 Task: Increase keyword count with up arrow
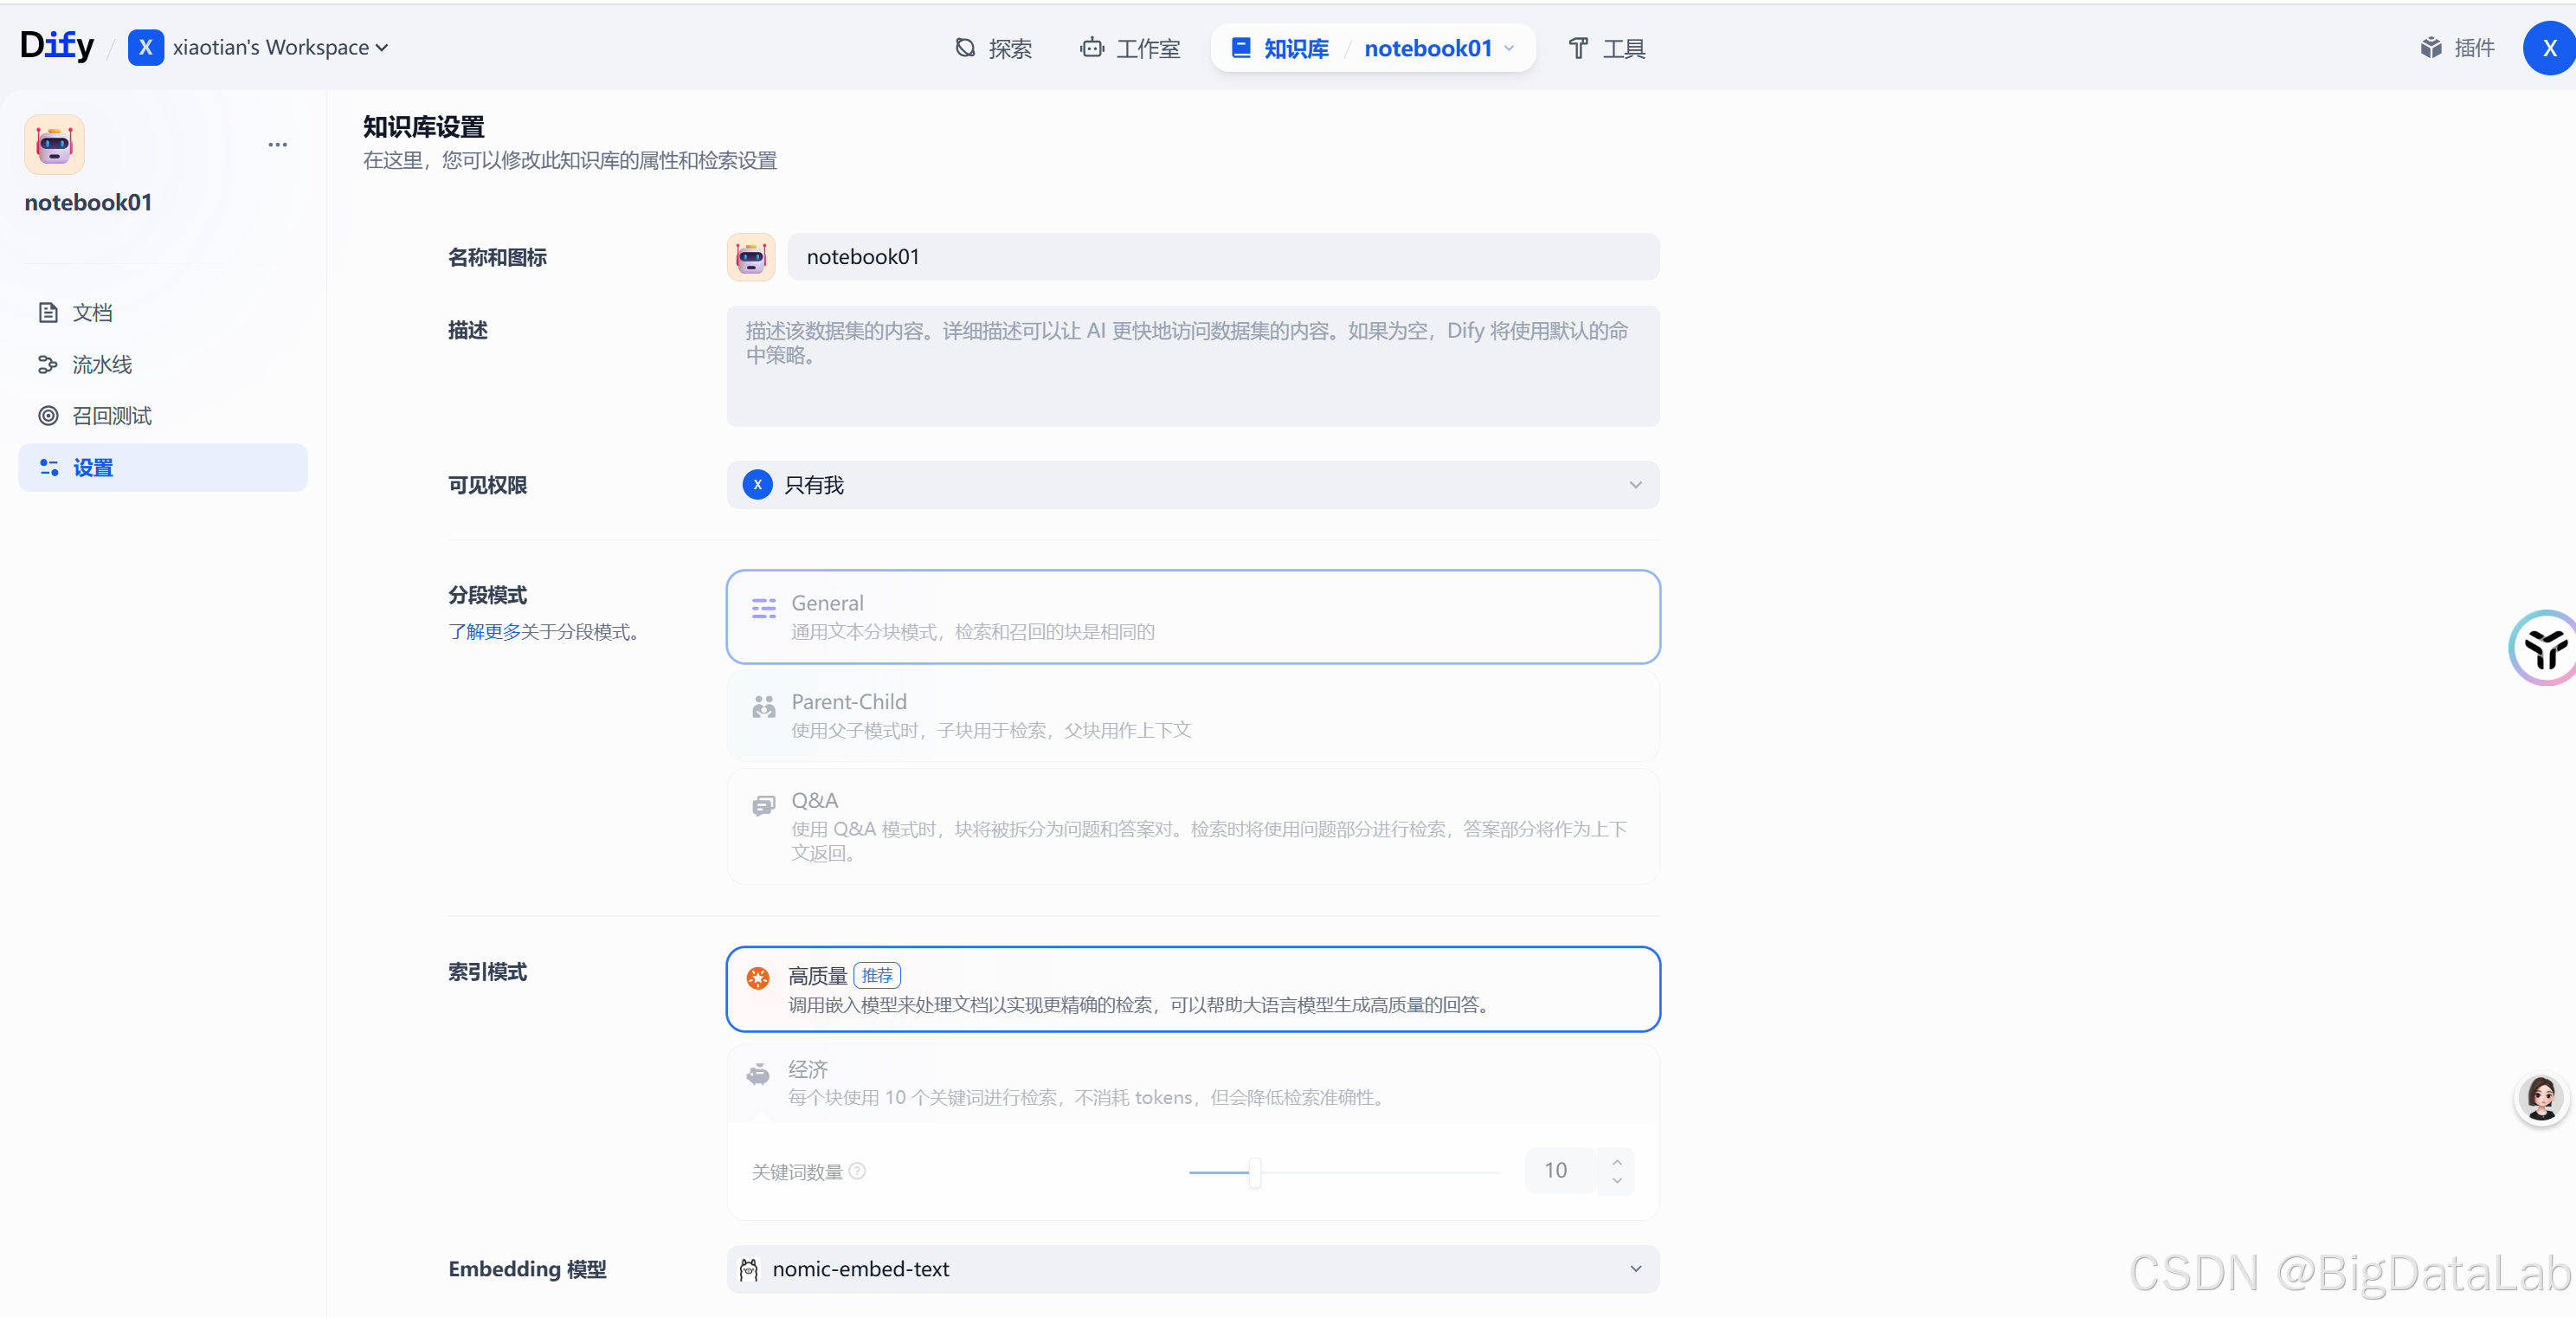tap(1617, 1162)
